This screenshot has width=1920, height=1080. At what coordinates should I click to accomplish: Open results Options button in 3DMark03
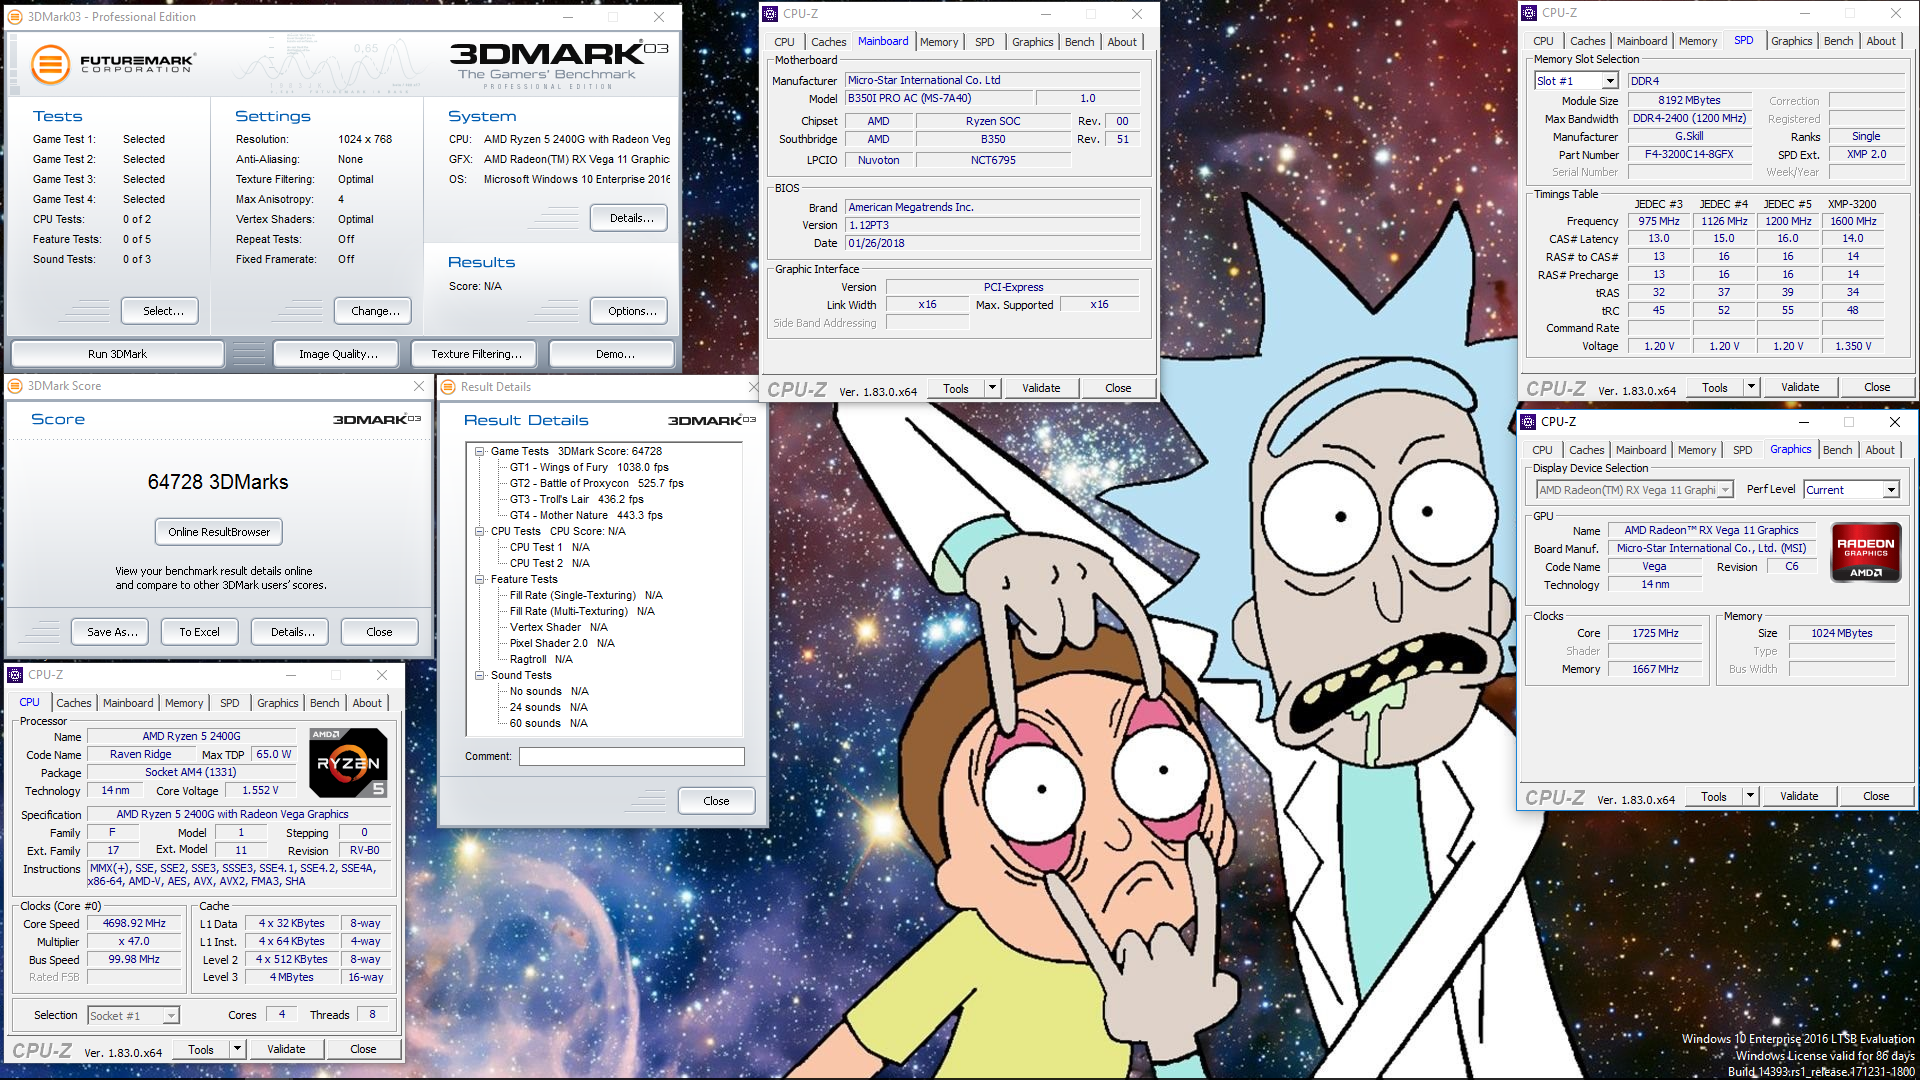[x=631, y=311]
